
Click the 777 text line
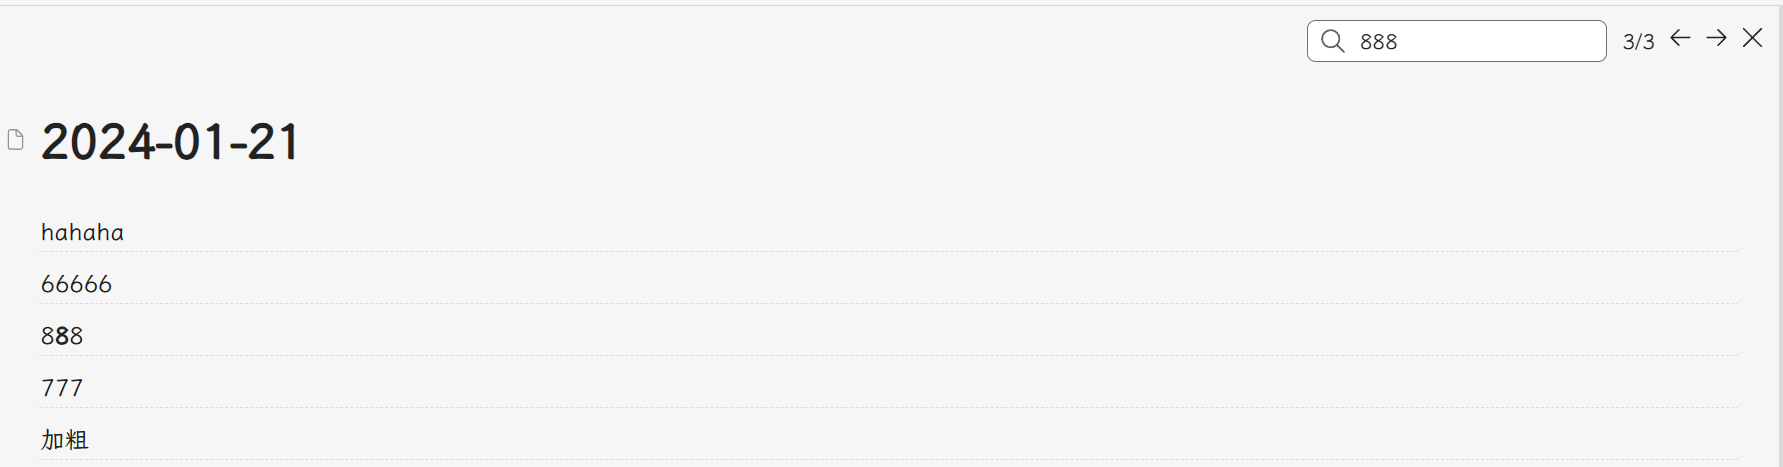pos(62,389)
